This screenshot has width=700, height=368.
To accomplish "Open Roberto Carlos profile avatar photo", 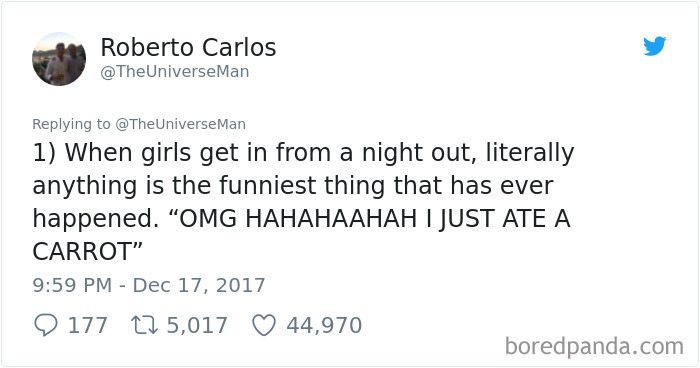I will pos(59,59).
